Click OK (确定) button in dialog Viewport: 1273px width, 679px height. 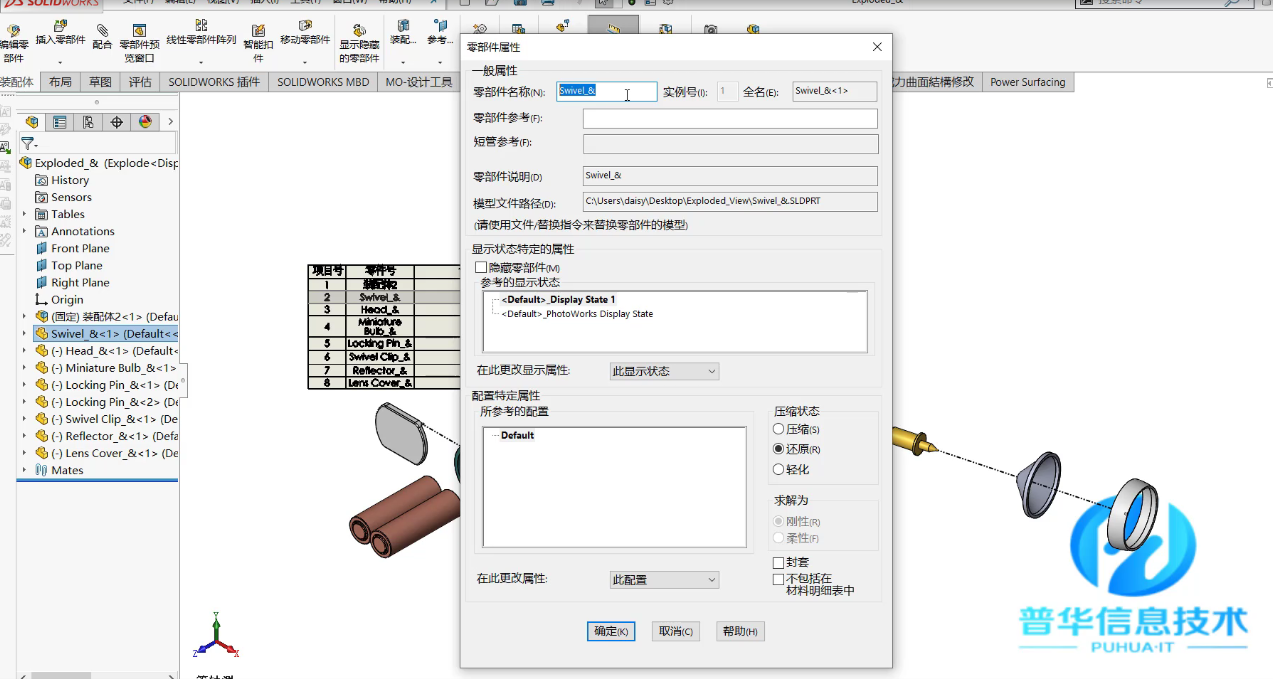pos(611,631)
